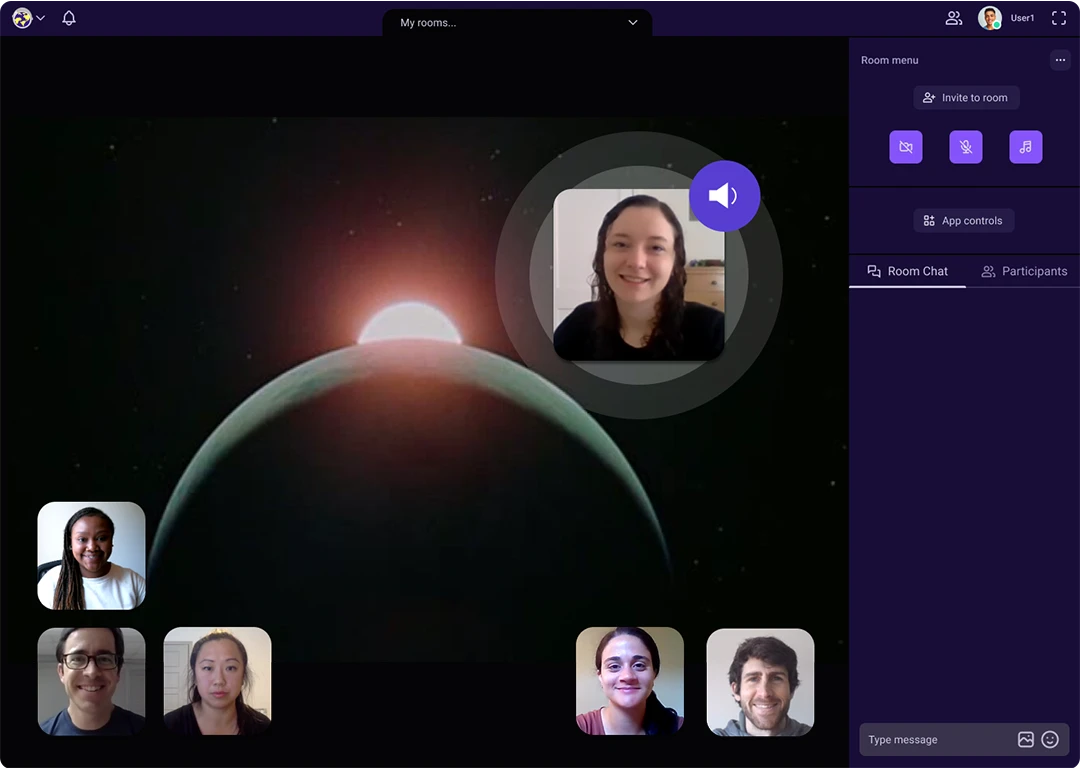Open the globe workspace logo menu
1080x768 pixels.
pyautogui.click(x=27, y=18)
